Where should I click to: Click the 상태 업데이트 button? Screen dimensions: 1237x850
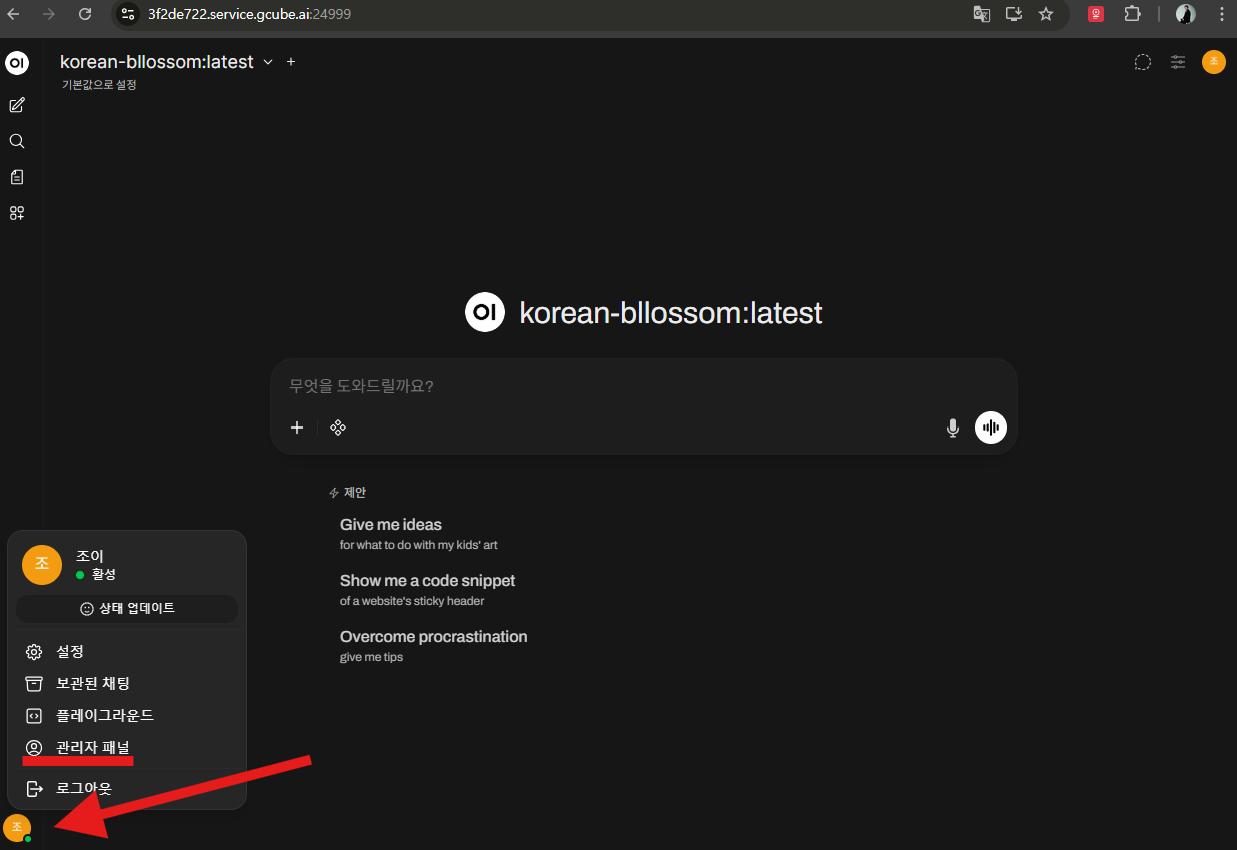pyautogui.click(x=127, y=609)
